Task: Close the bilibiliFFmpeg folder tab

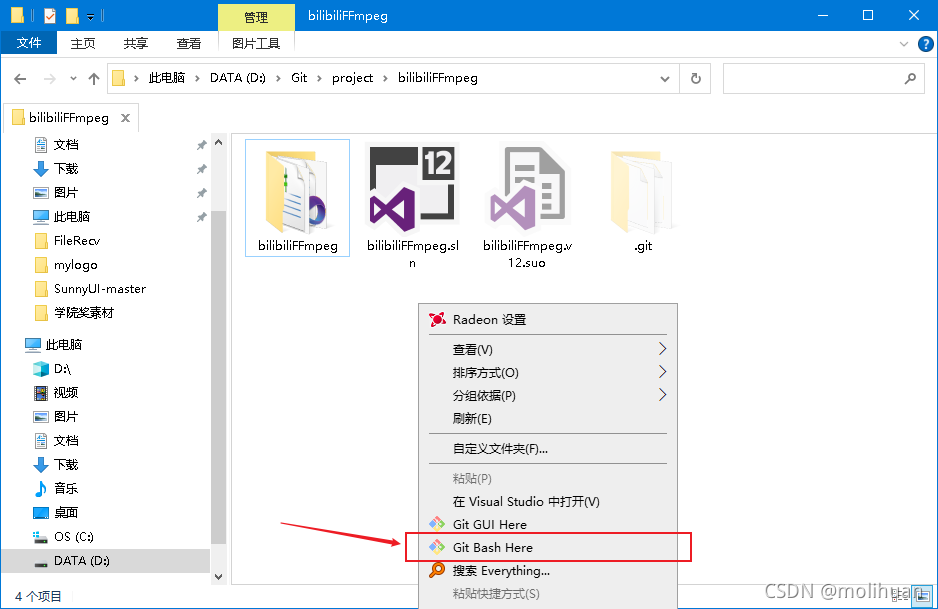Action: pos(125,118)
